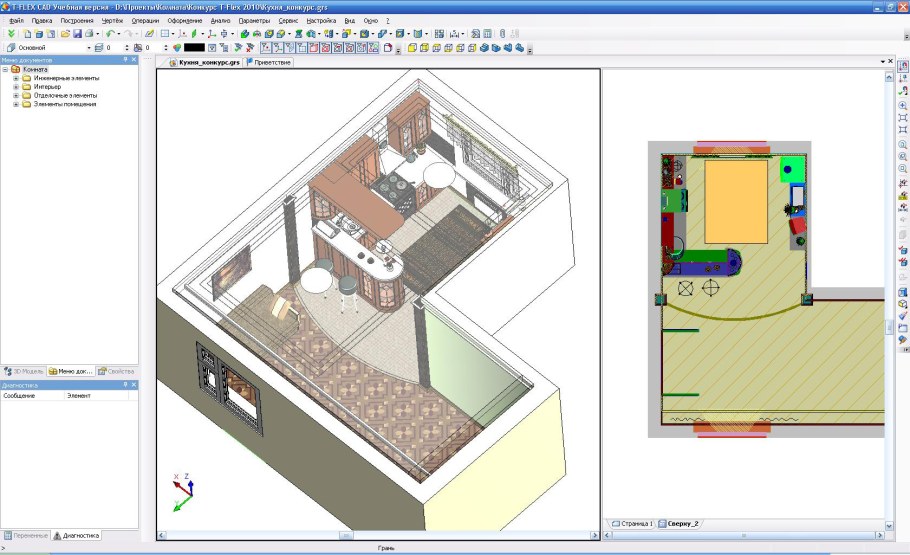Select the Страница 1 page tab
This screenshot has height=555, width=910.
[633, 523]
